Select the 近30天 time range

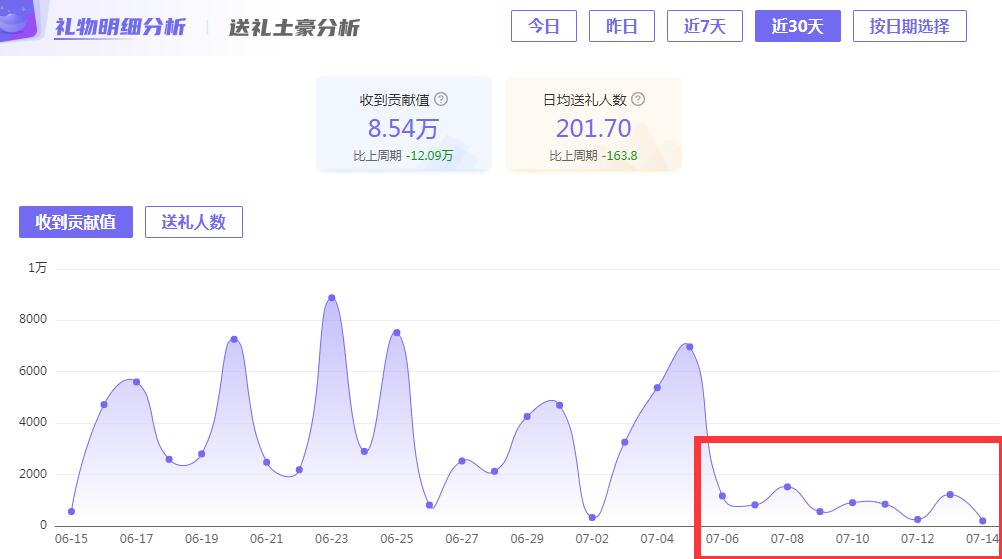[798, 26]
